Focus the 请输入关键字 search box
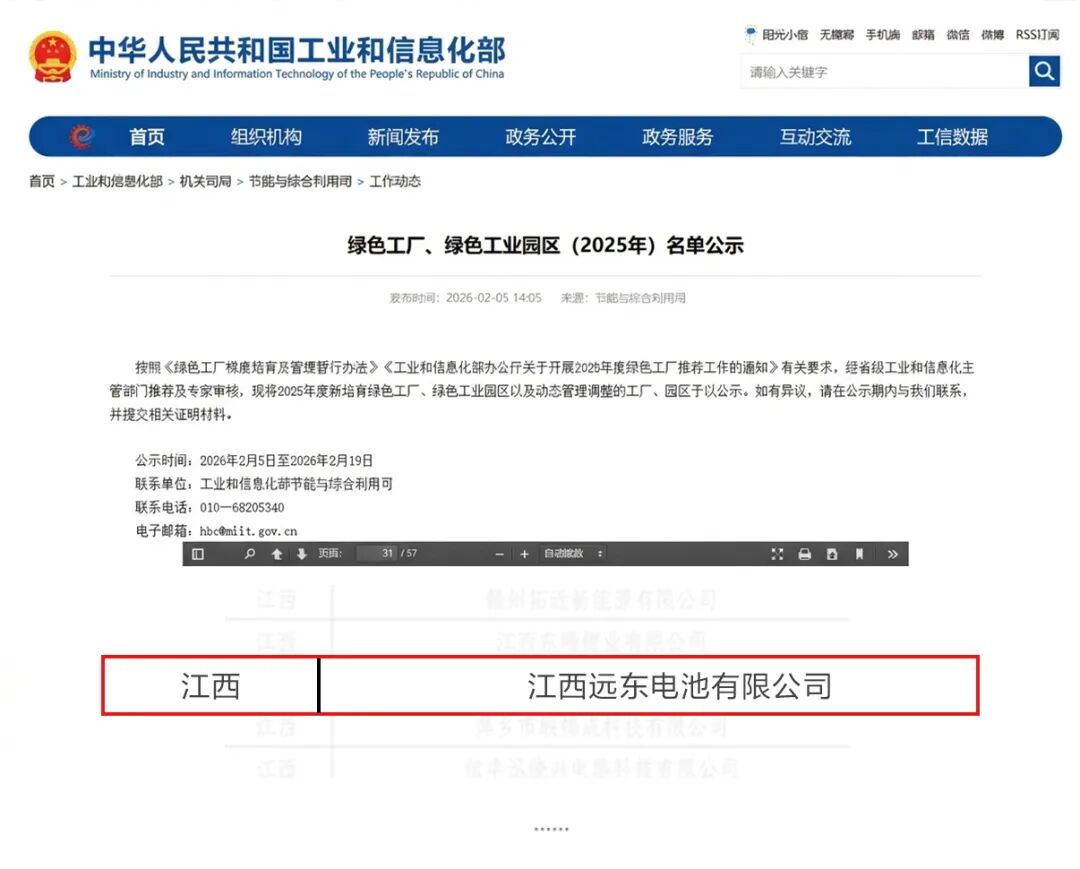Image resolution: width=1080 pixels, height=869 pixels. click(x=883, y=72)
